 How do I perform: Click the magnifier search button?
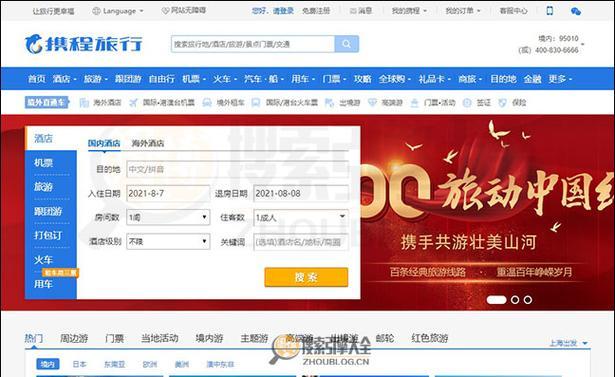coord(346,44)
